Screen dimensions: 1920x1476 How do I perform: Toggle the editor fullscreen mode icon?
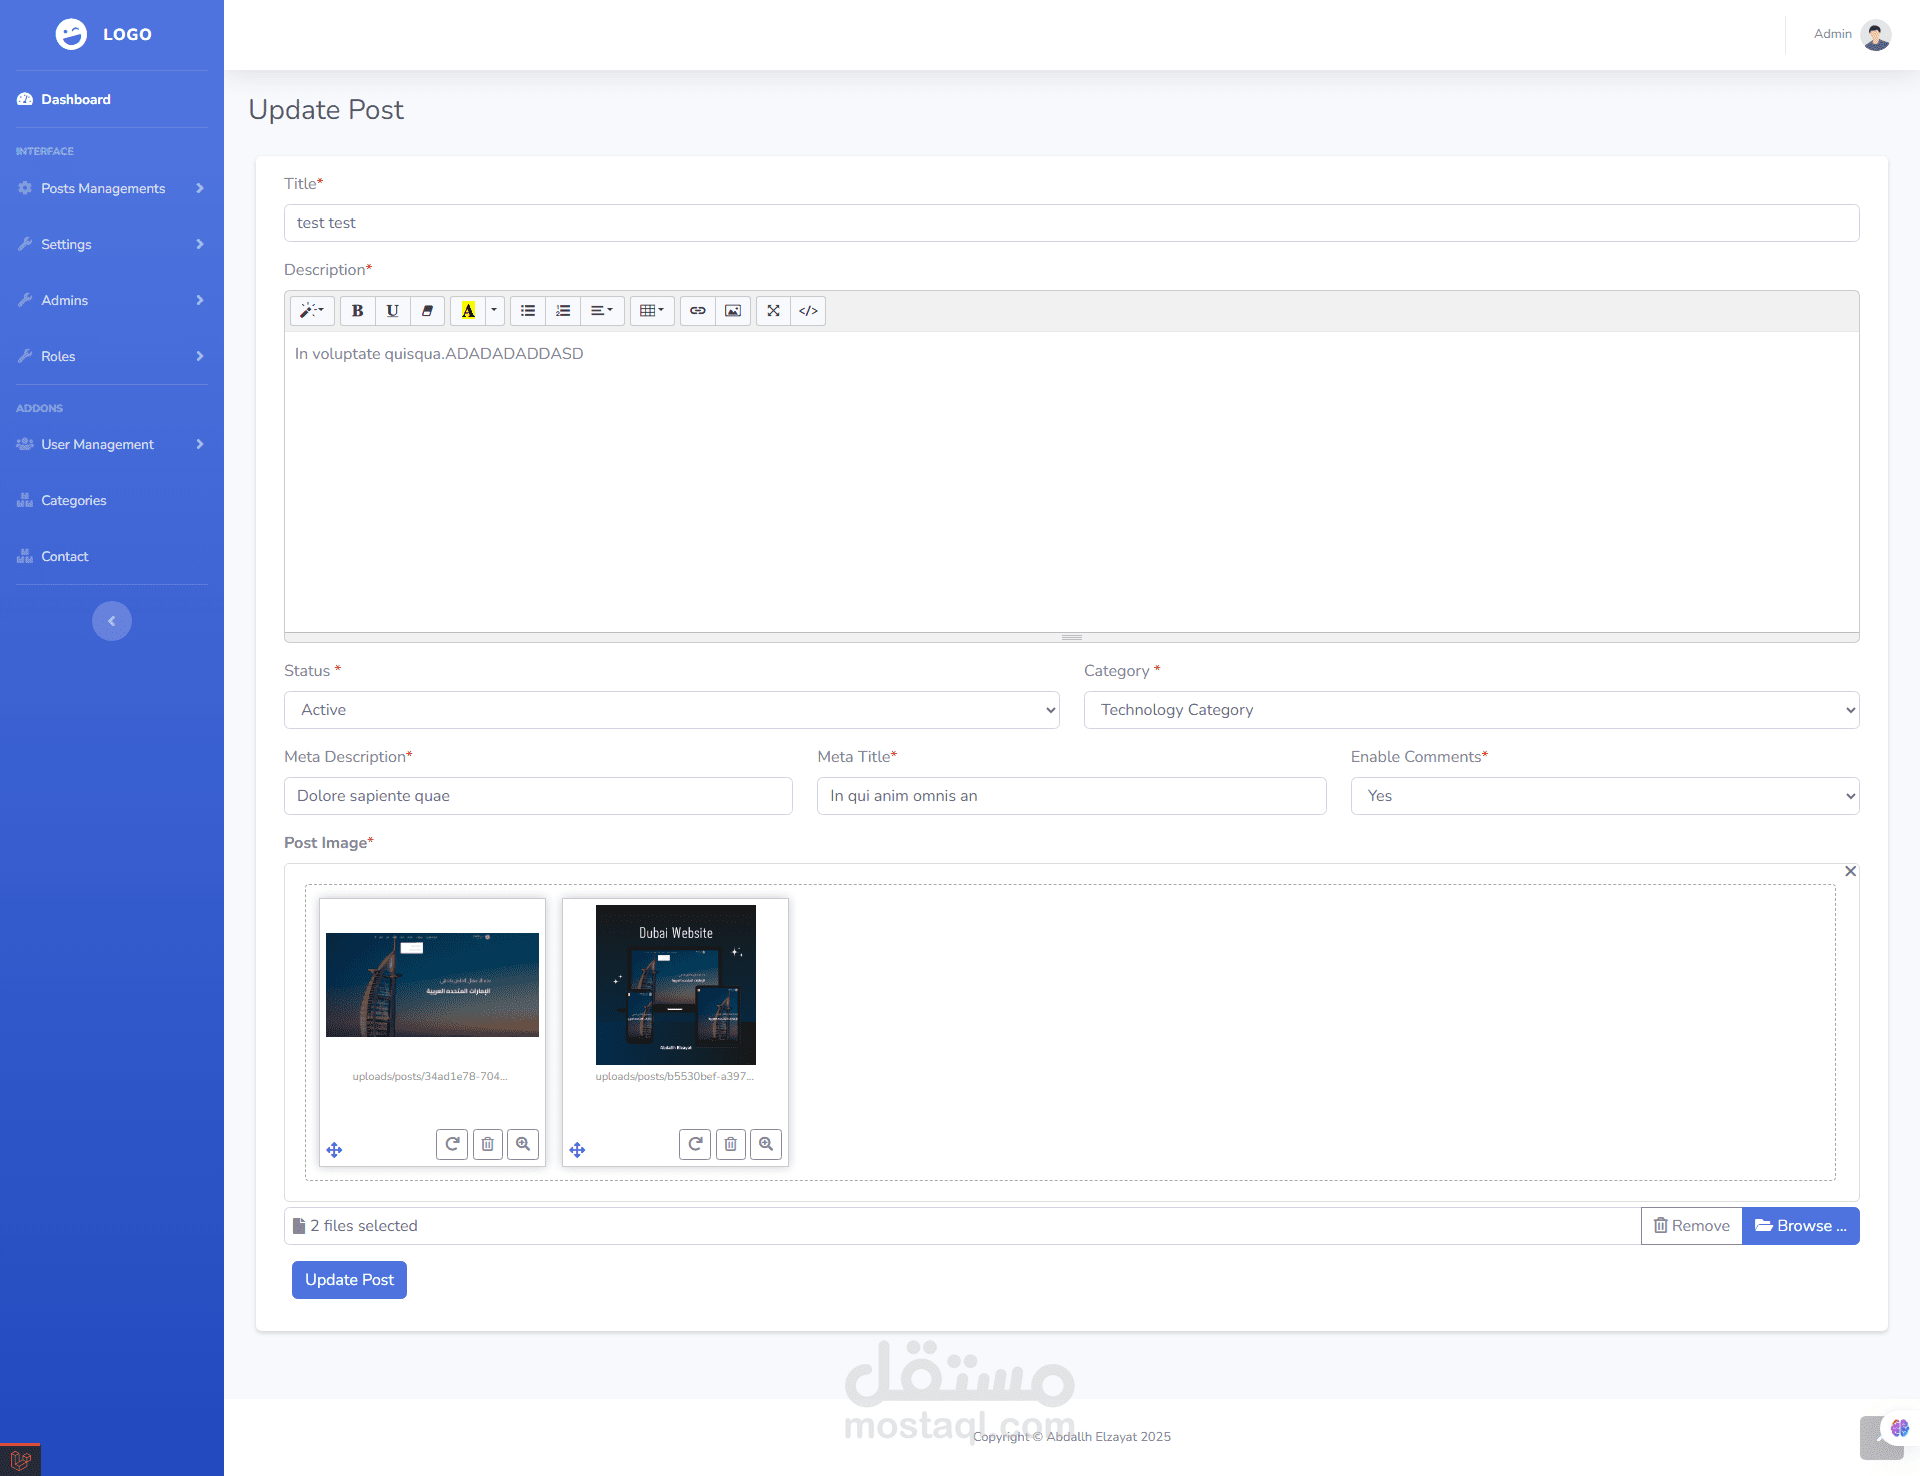[773, 311]
